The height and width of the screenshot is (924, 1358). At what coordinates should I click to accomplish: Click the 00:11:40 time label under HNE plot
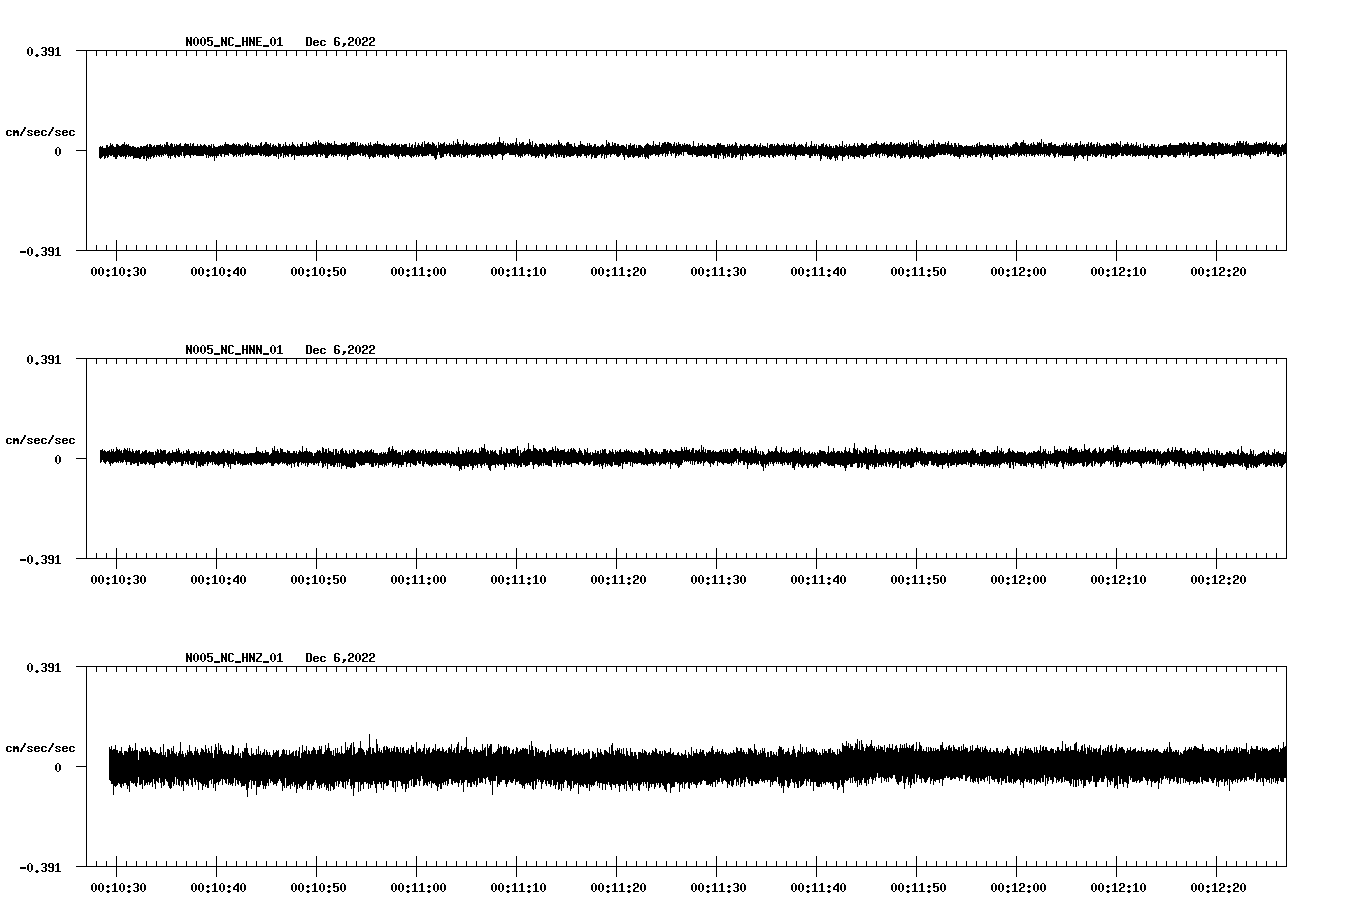(818, 272)
